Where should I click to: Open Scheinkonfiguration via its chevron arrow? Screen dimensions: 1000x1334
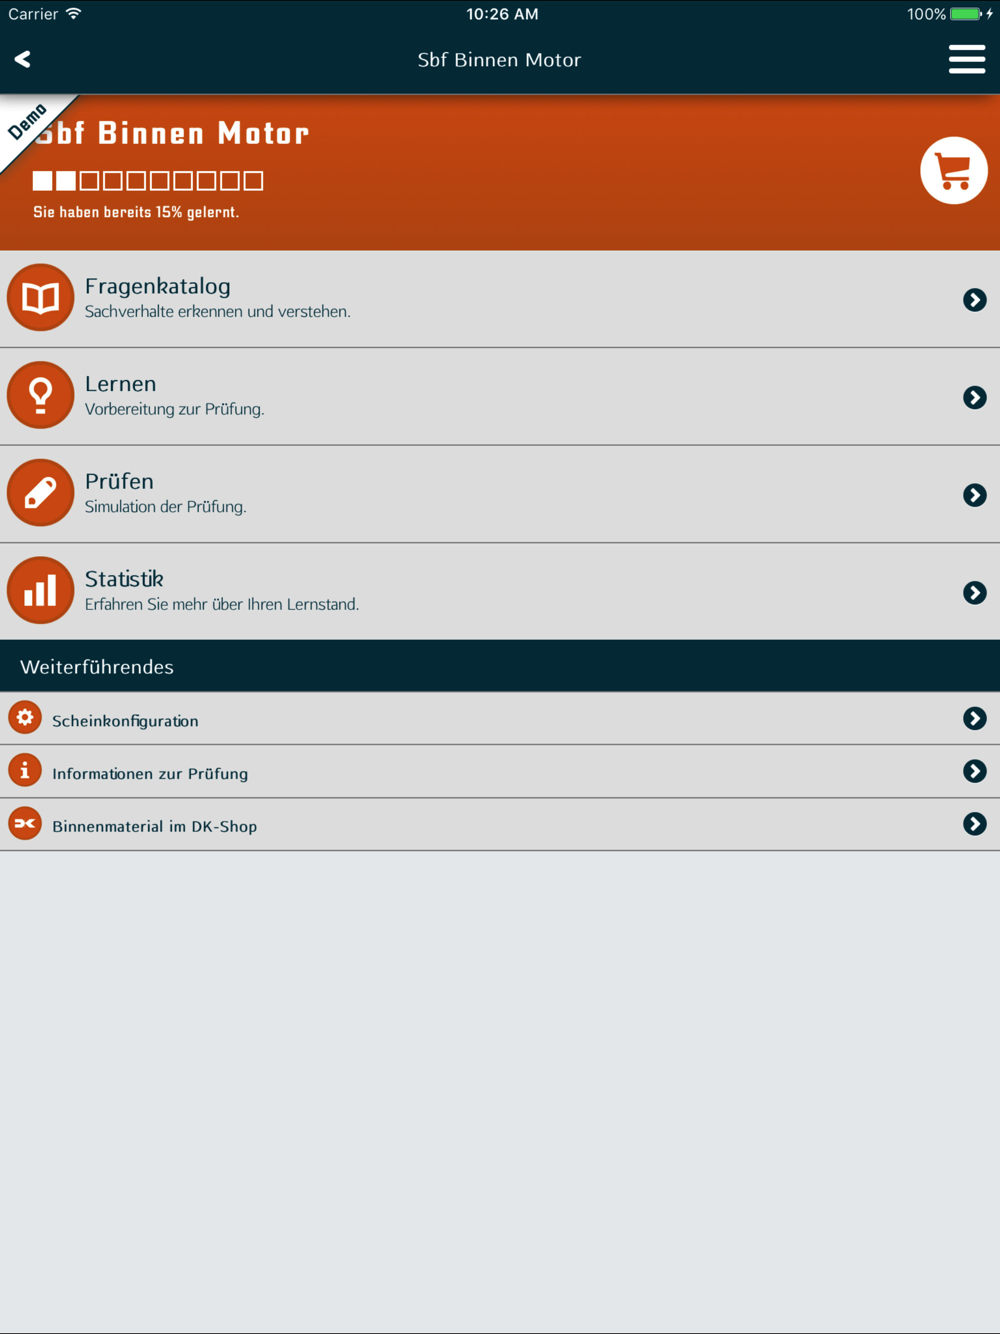pyautogui.click(x=975, y=718)
